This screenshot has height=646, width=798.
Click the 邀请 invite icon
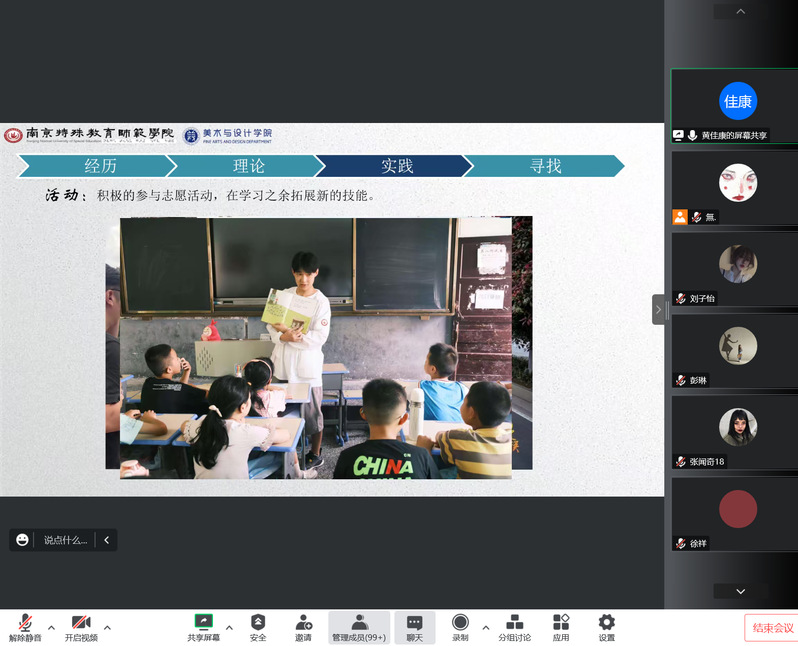coord(302,626)
